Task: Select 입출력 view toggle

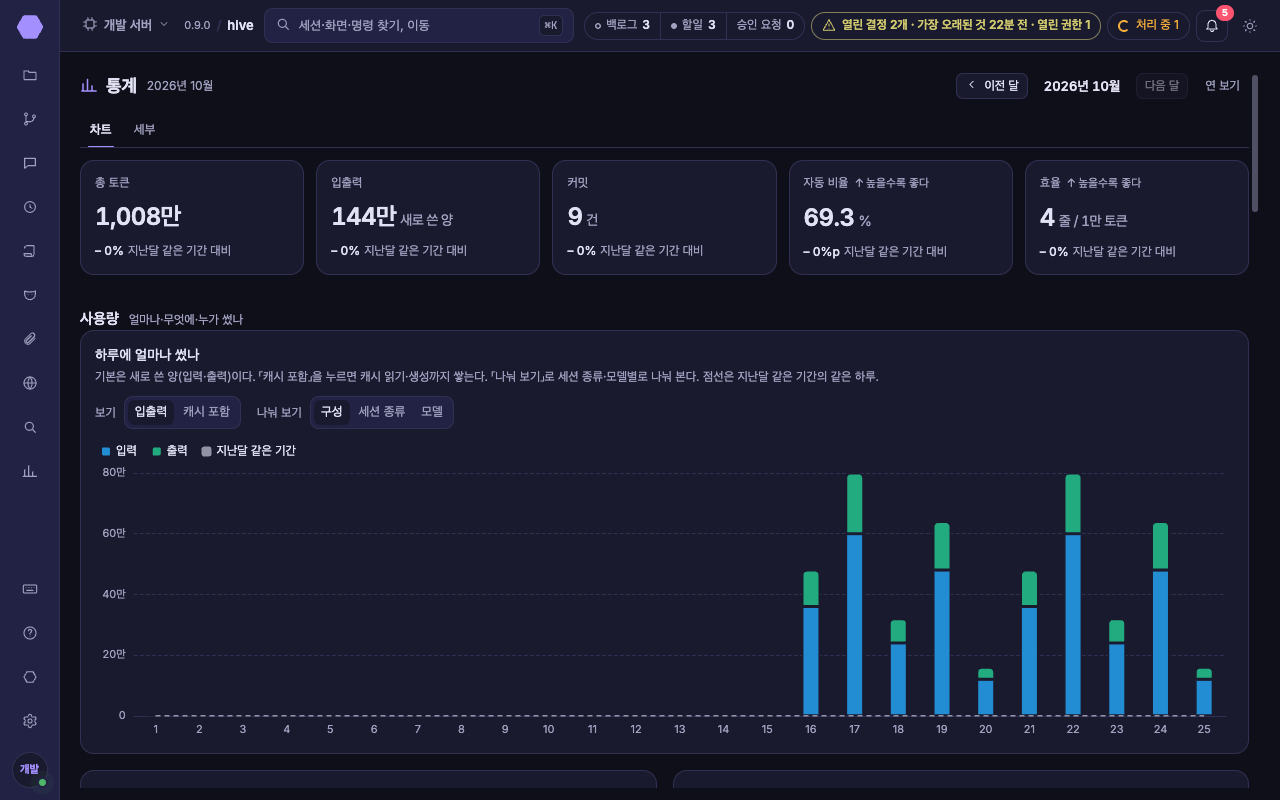Action: pyautogui.click(x=151, y=412)
